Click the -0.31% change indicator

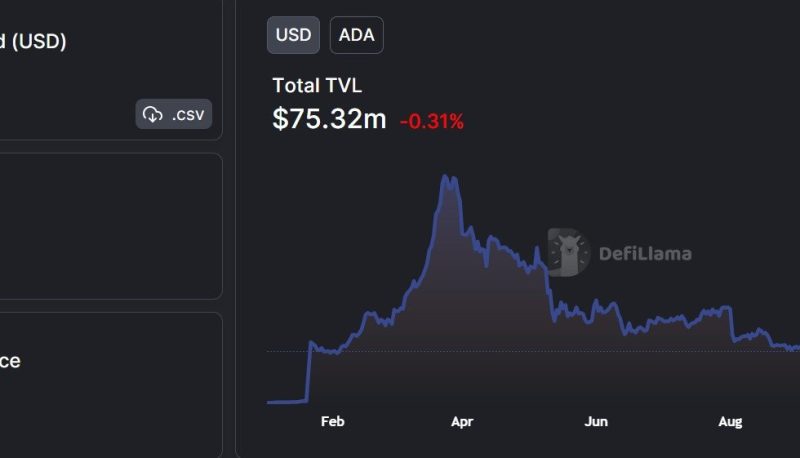point(432,121)
